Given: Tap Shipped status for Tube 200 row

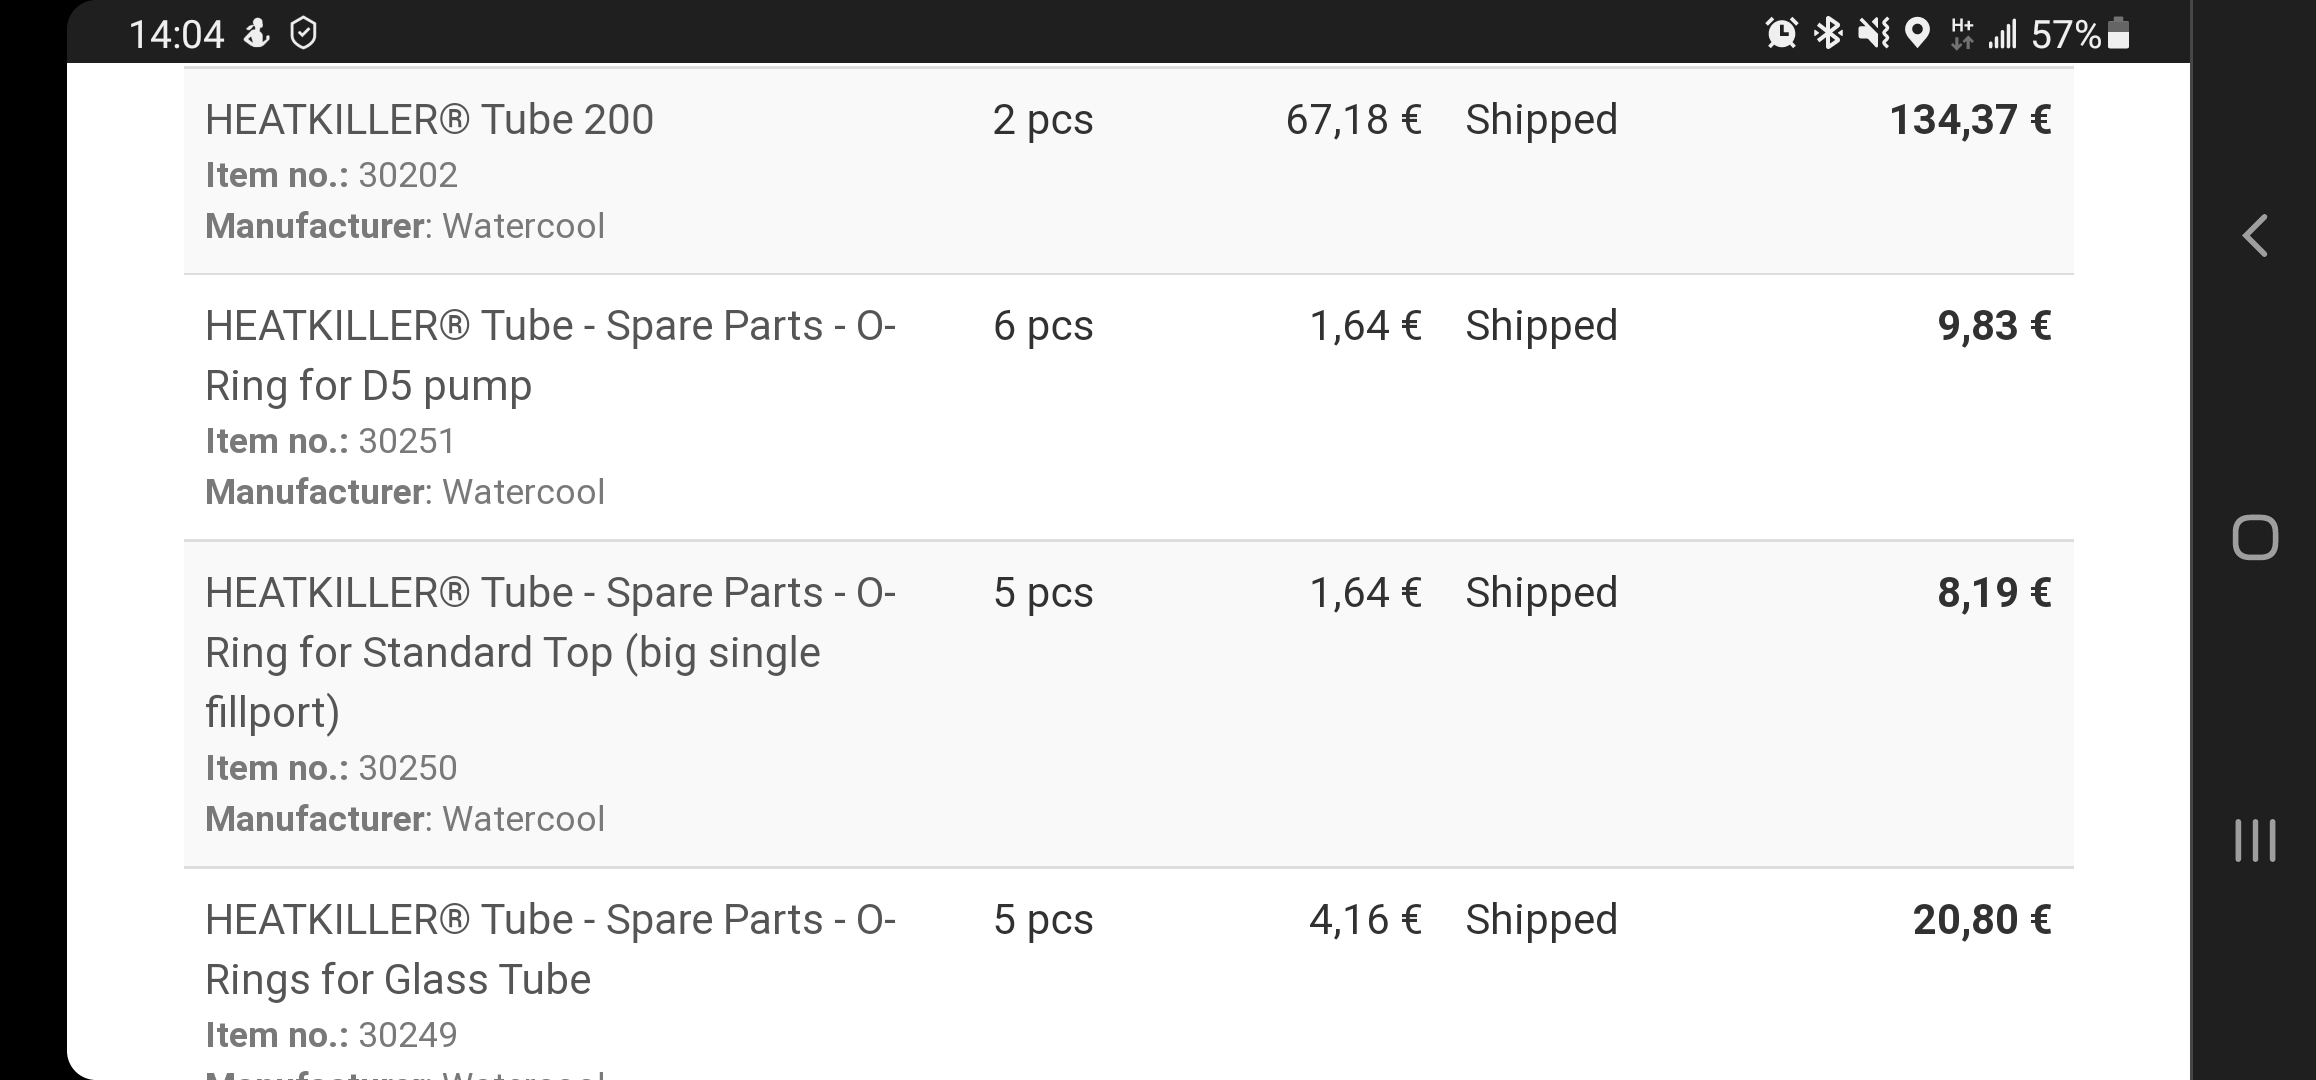Looking at the screenshot, I should click(1541, 120).
